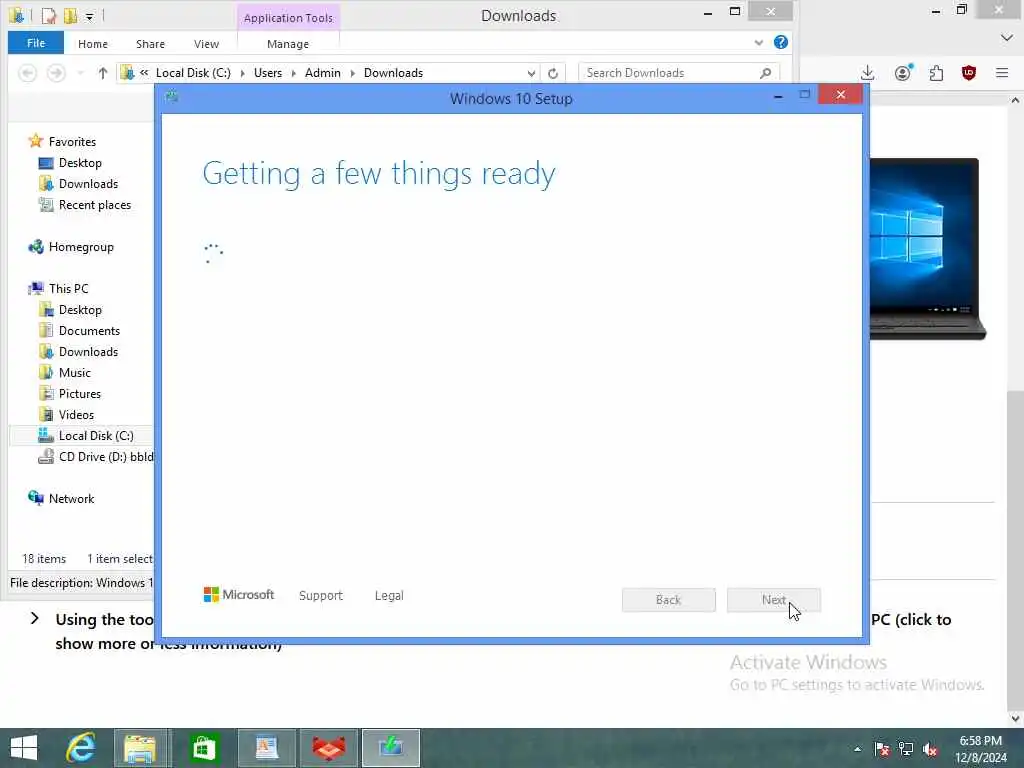The width and height of the screenshot is (1024, 768).
Task: Click the muted volume tray icon
Action: [930, 750]
